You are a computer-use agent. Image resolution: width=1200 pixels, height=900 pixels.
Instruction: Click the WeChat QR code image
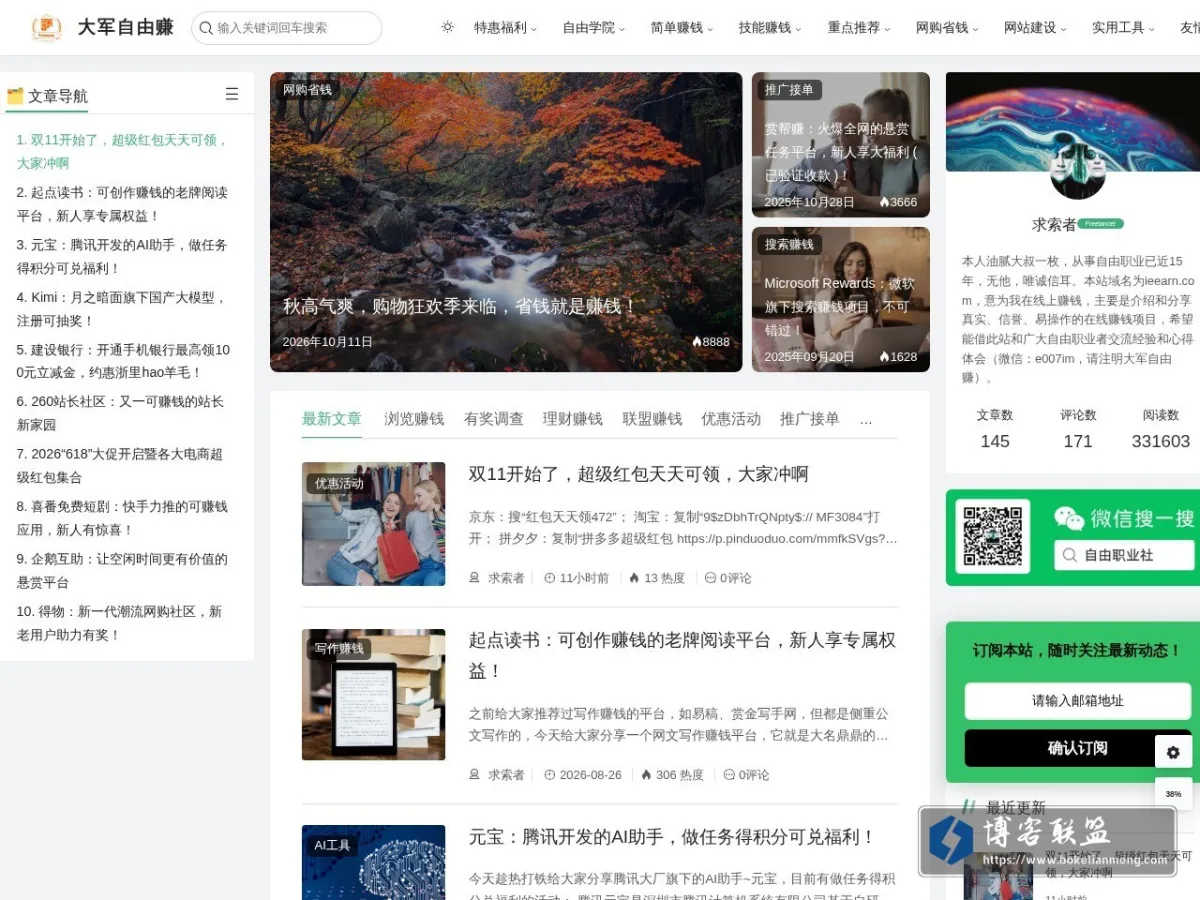coord(993,536)
